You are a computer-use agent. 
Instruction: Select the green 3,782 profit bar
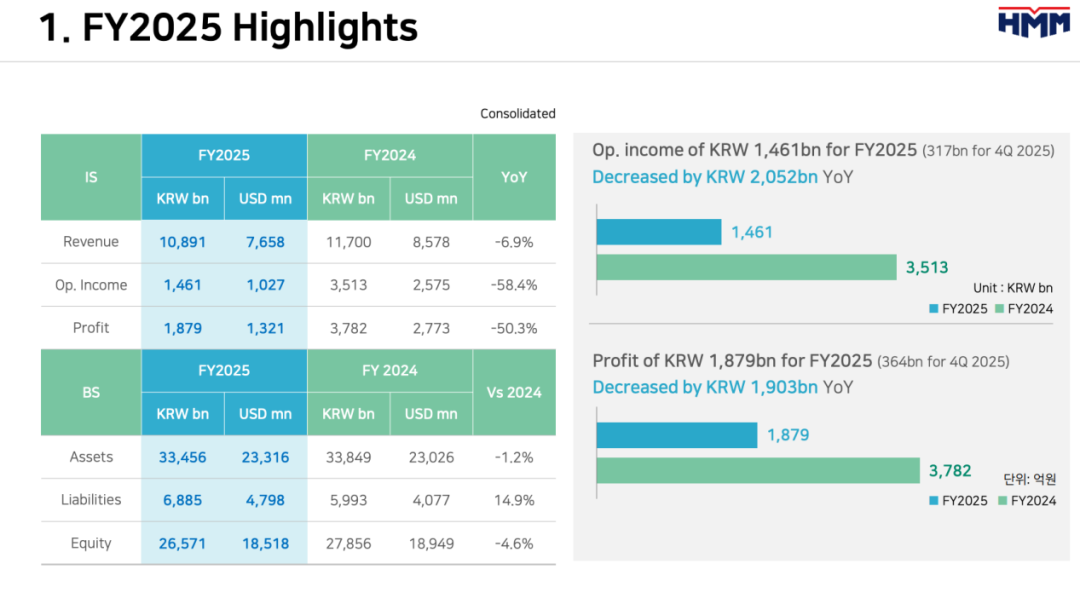point(758,470)
